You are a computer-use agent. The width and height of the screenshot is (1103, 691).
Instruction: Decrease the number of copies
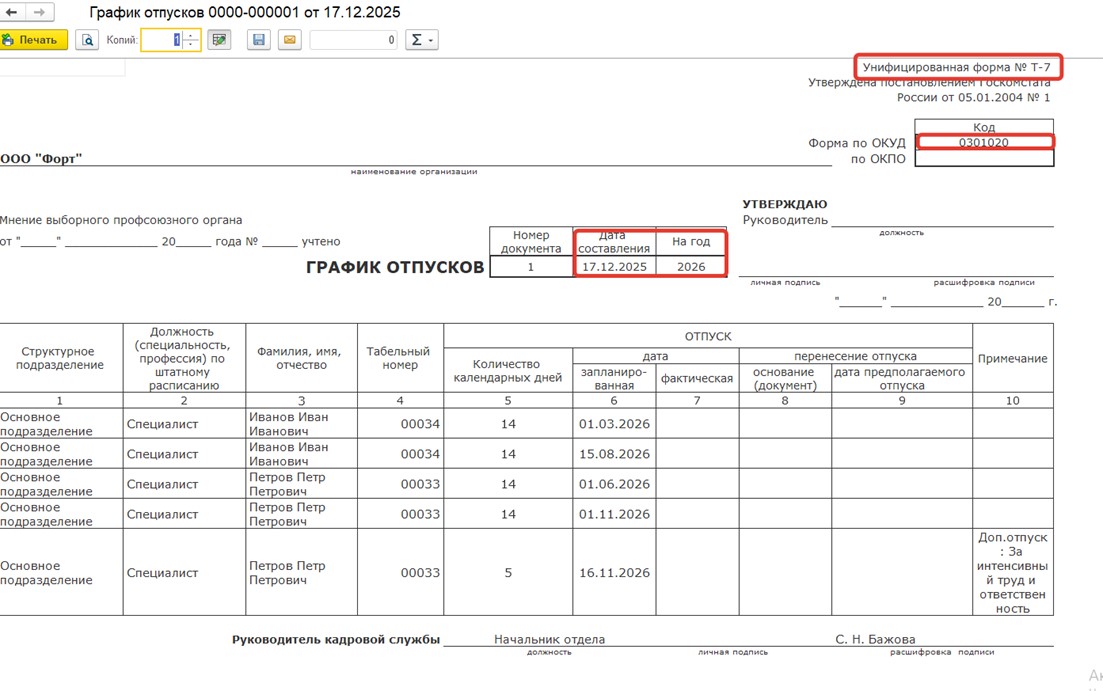coord(191,45)
